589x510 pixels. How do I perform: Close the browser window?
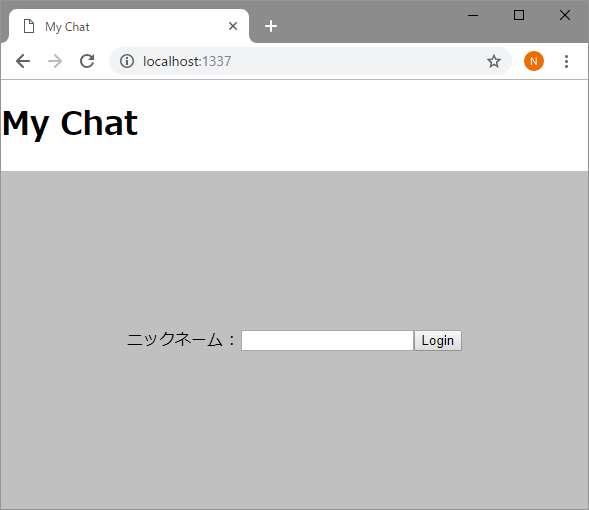pyautogui.click(x=565, y=15)
